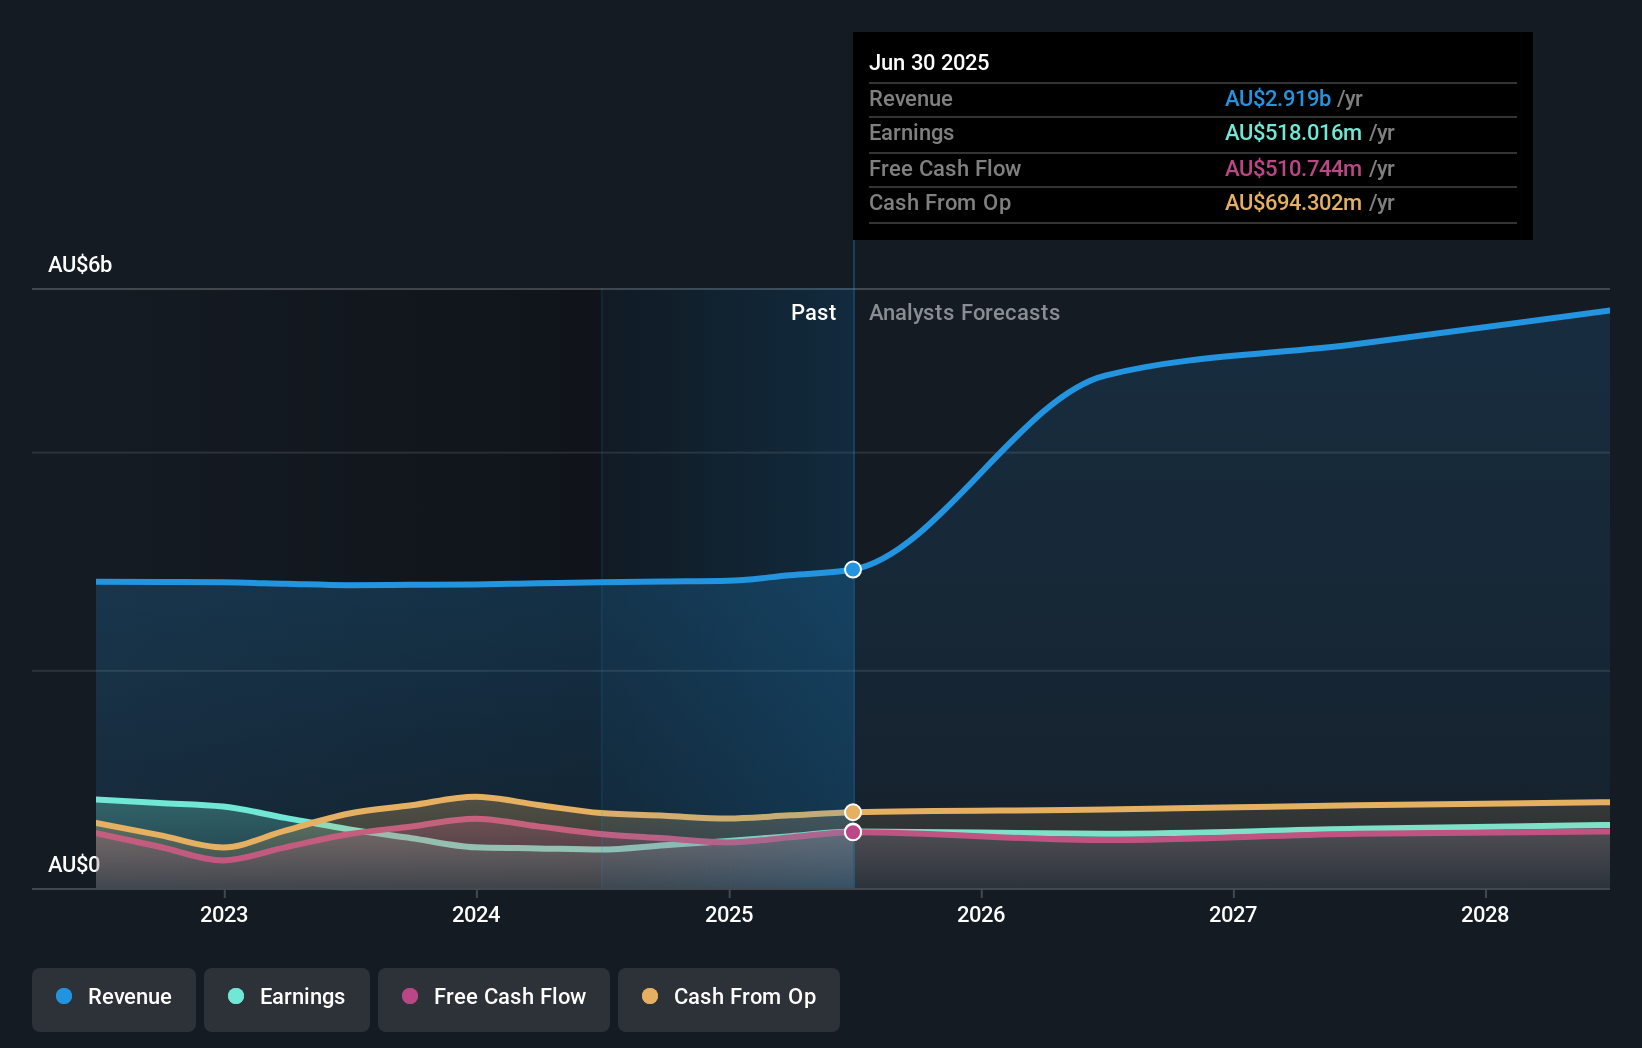1642x1048 pixels.
Task: Toggle the Cash From Op series visibility
Action: point(728,997)
